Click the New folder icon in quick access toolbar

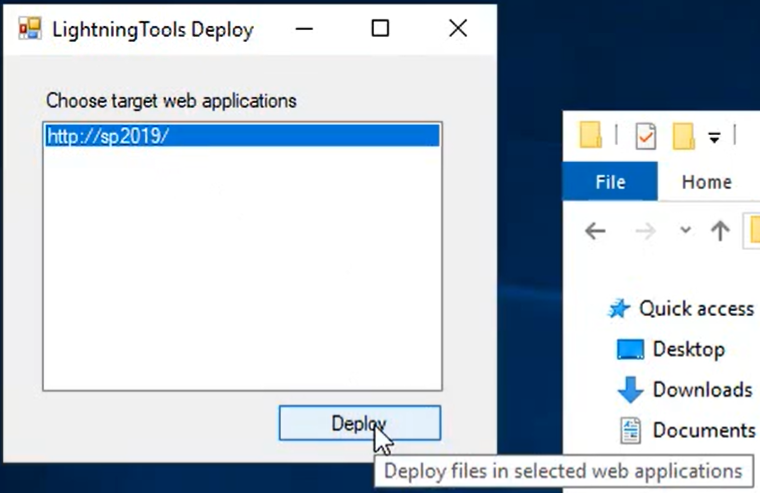tap(683, 136)
